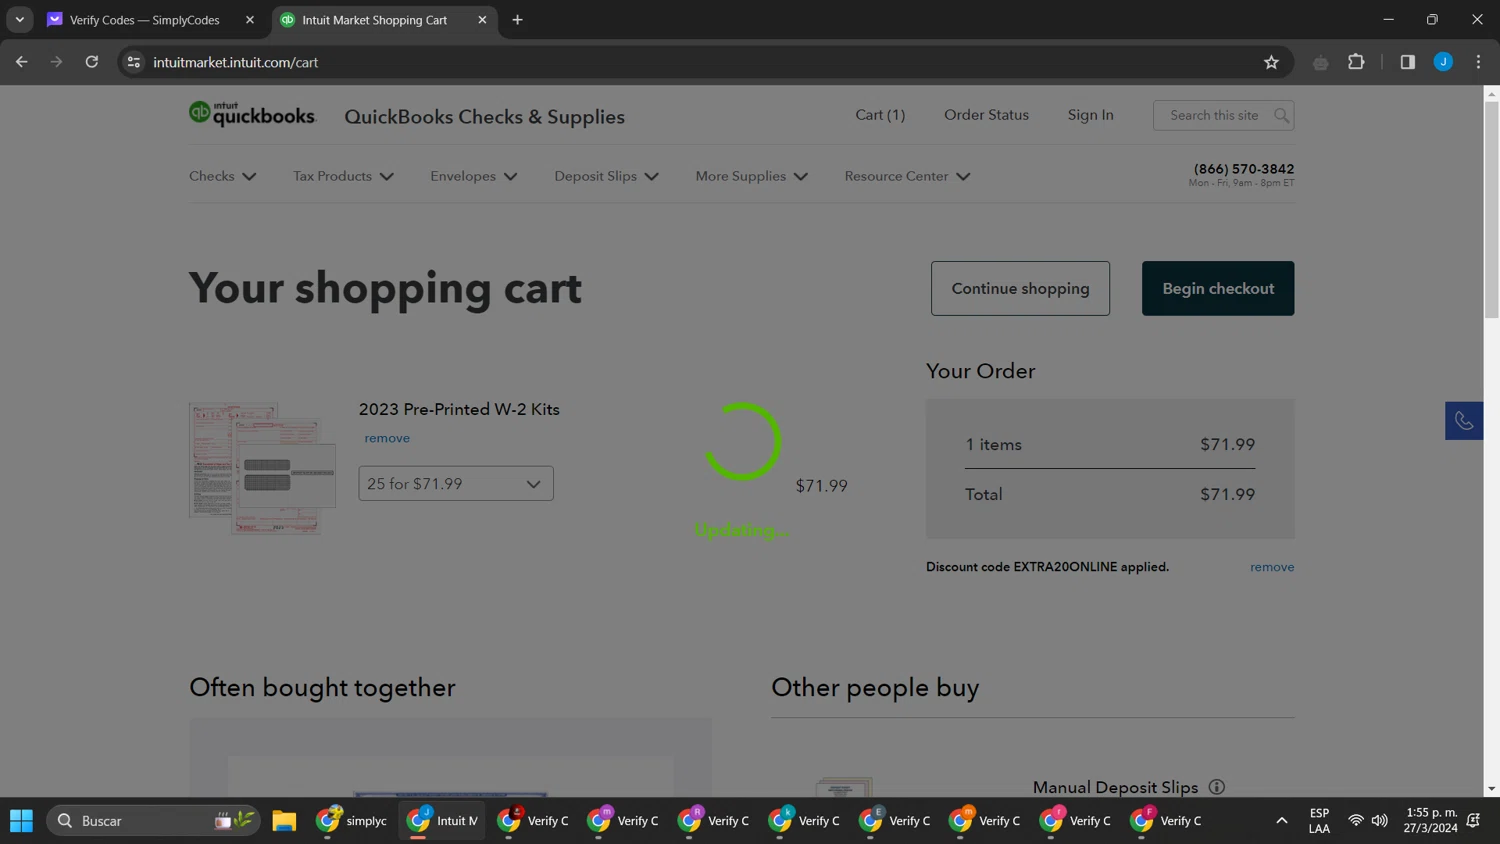The height and width of the screenshot is (844, 1500).
Task: Submit search with the magnifier icon
Action: coord(1281,115)
